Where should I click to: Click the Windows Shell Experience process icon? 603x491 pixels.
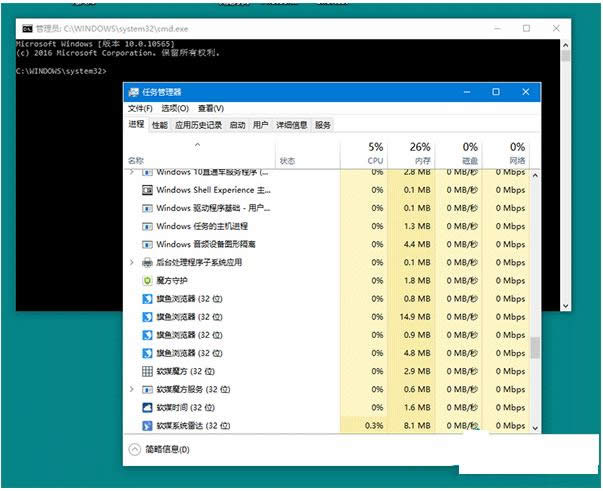coord(147,190)
